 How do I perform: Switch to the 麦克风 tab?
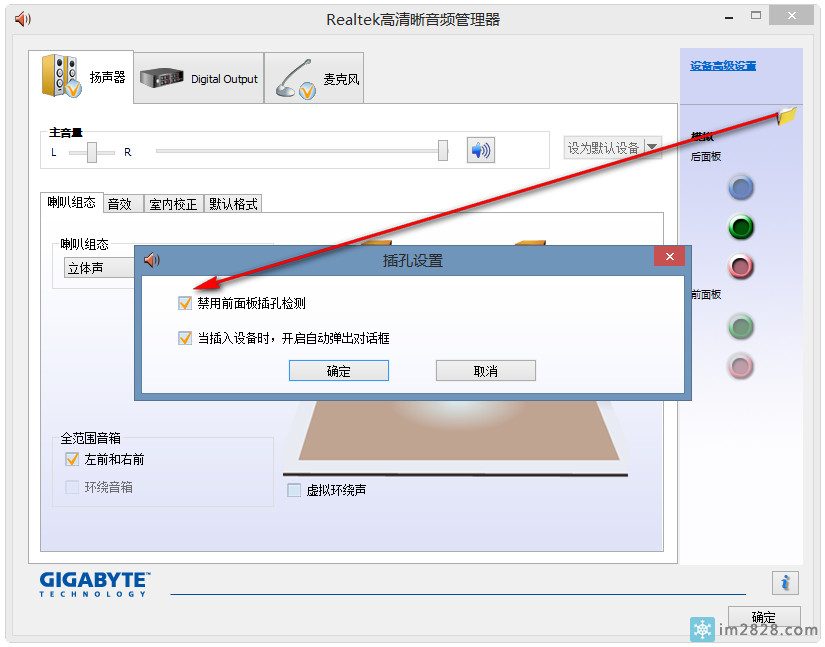click(314, 79)
